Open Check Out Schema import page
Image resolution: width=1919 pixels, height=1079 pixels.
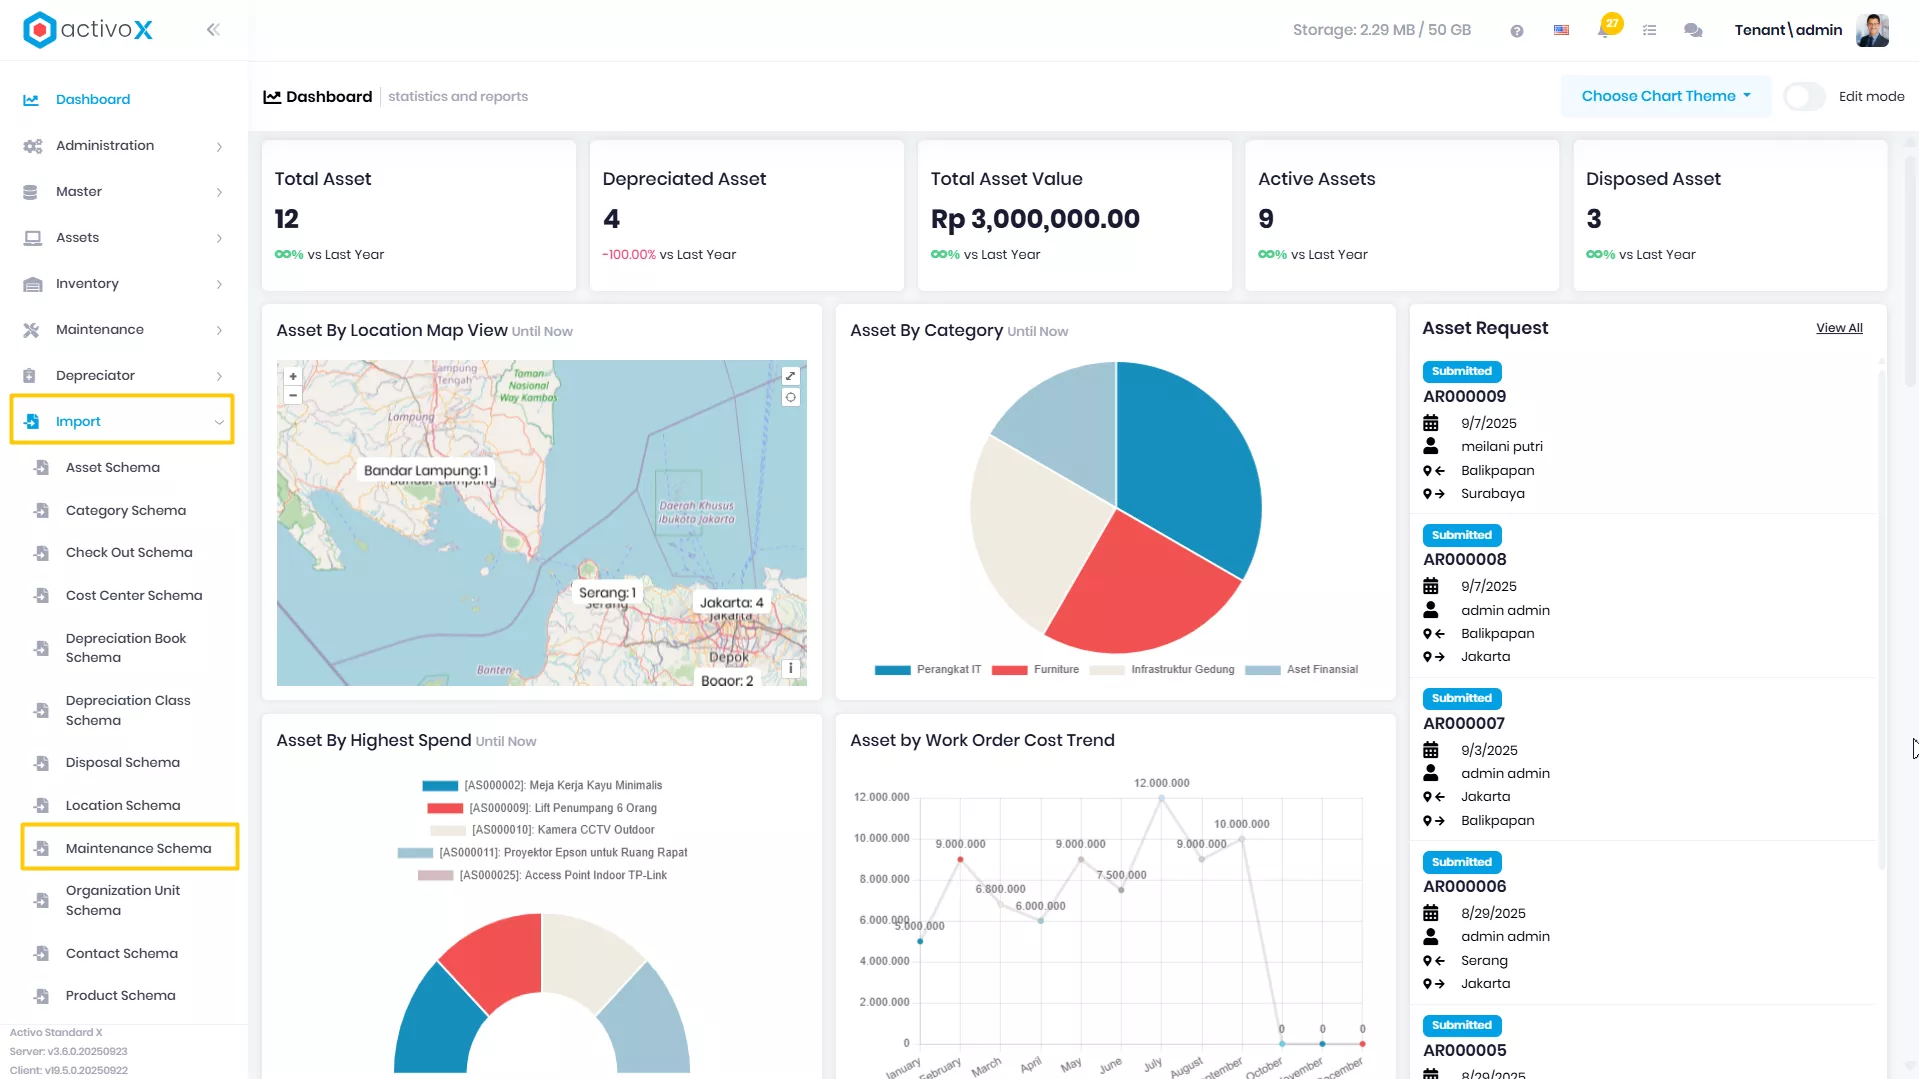coord(129,553)
